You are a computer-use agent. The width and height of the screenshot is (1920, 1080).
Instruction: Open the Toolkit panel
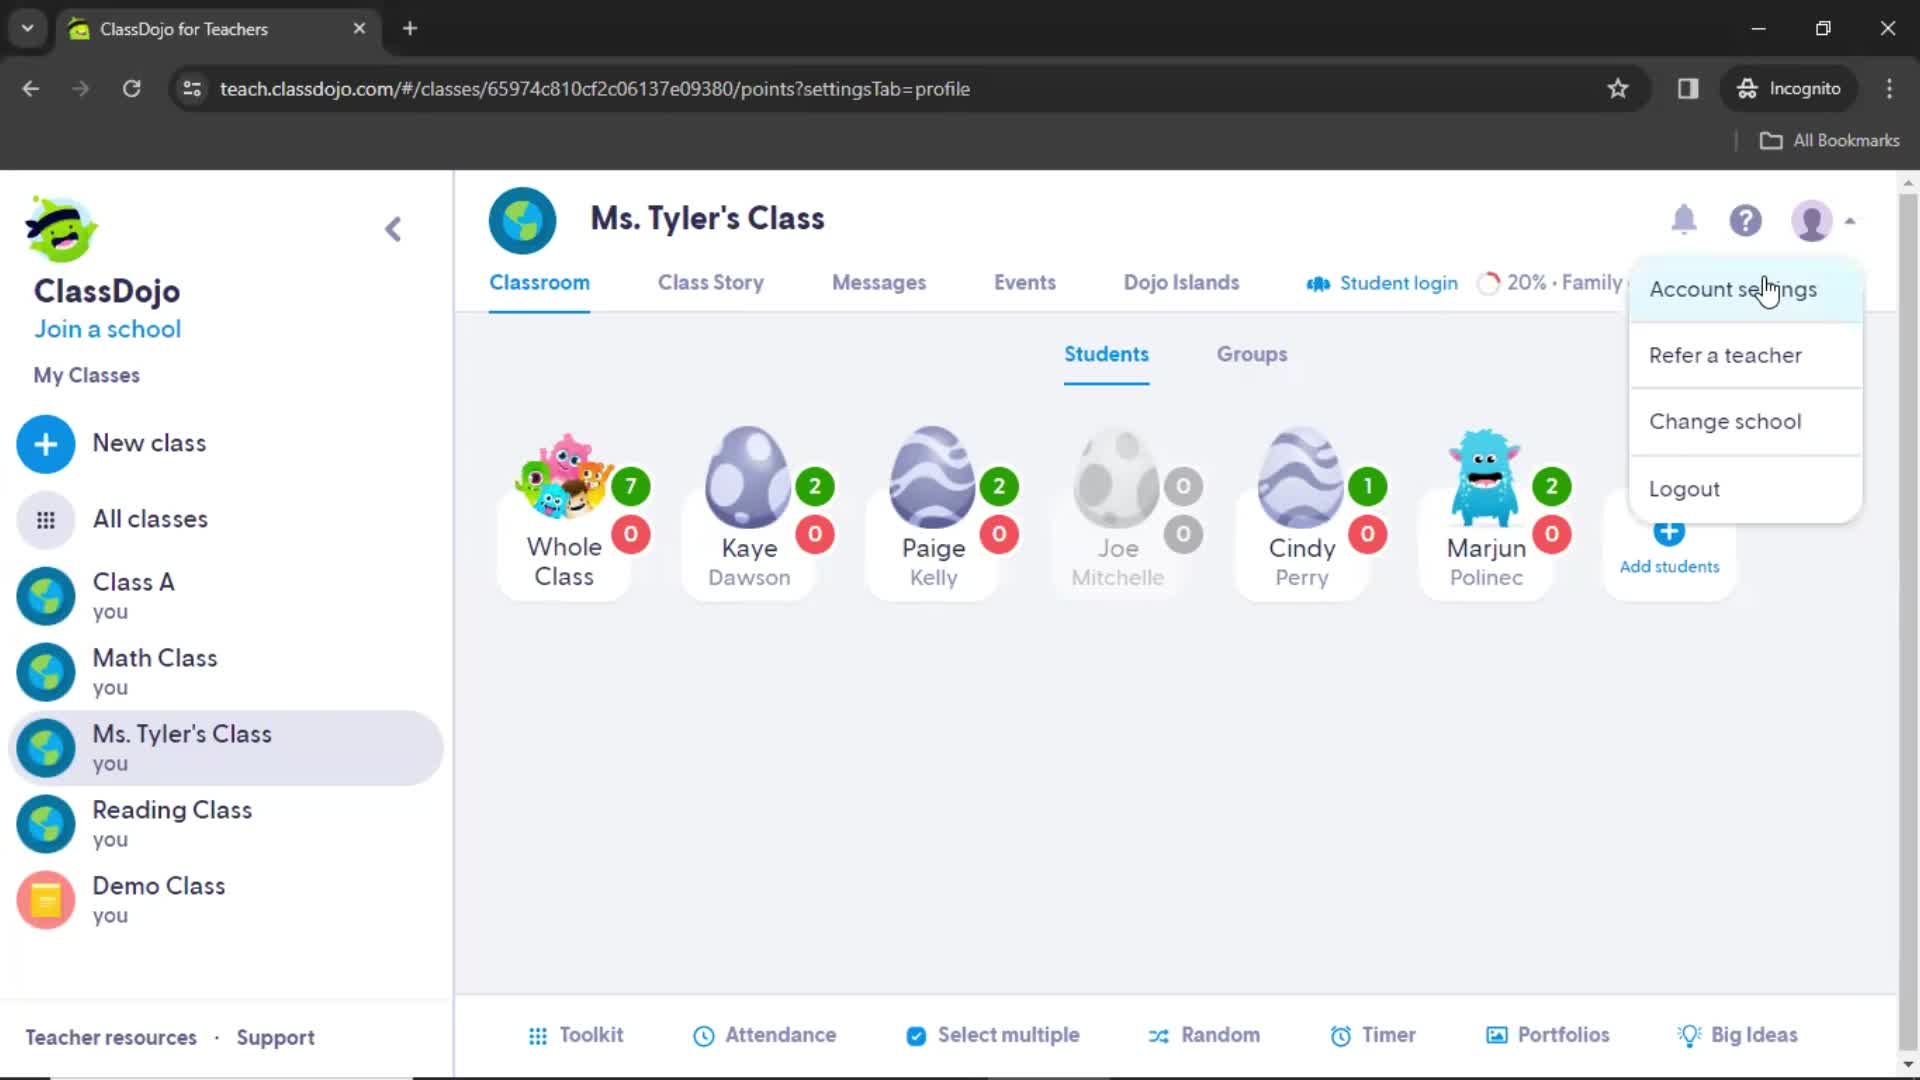pyautogui.click(x=574, y=1035)
